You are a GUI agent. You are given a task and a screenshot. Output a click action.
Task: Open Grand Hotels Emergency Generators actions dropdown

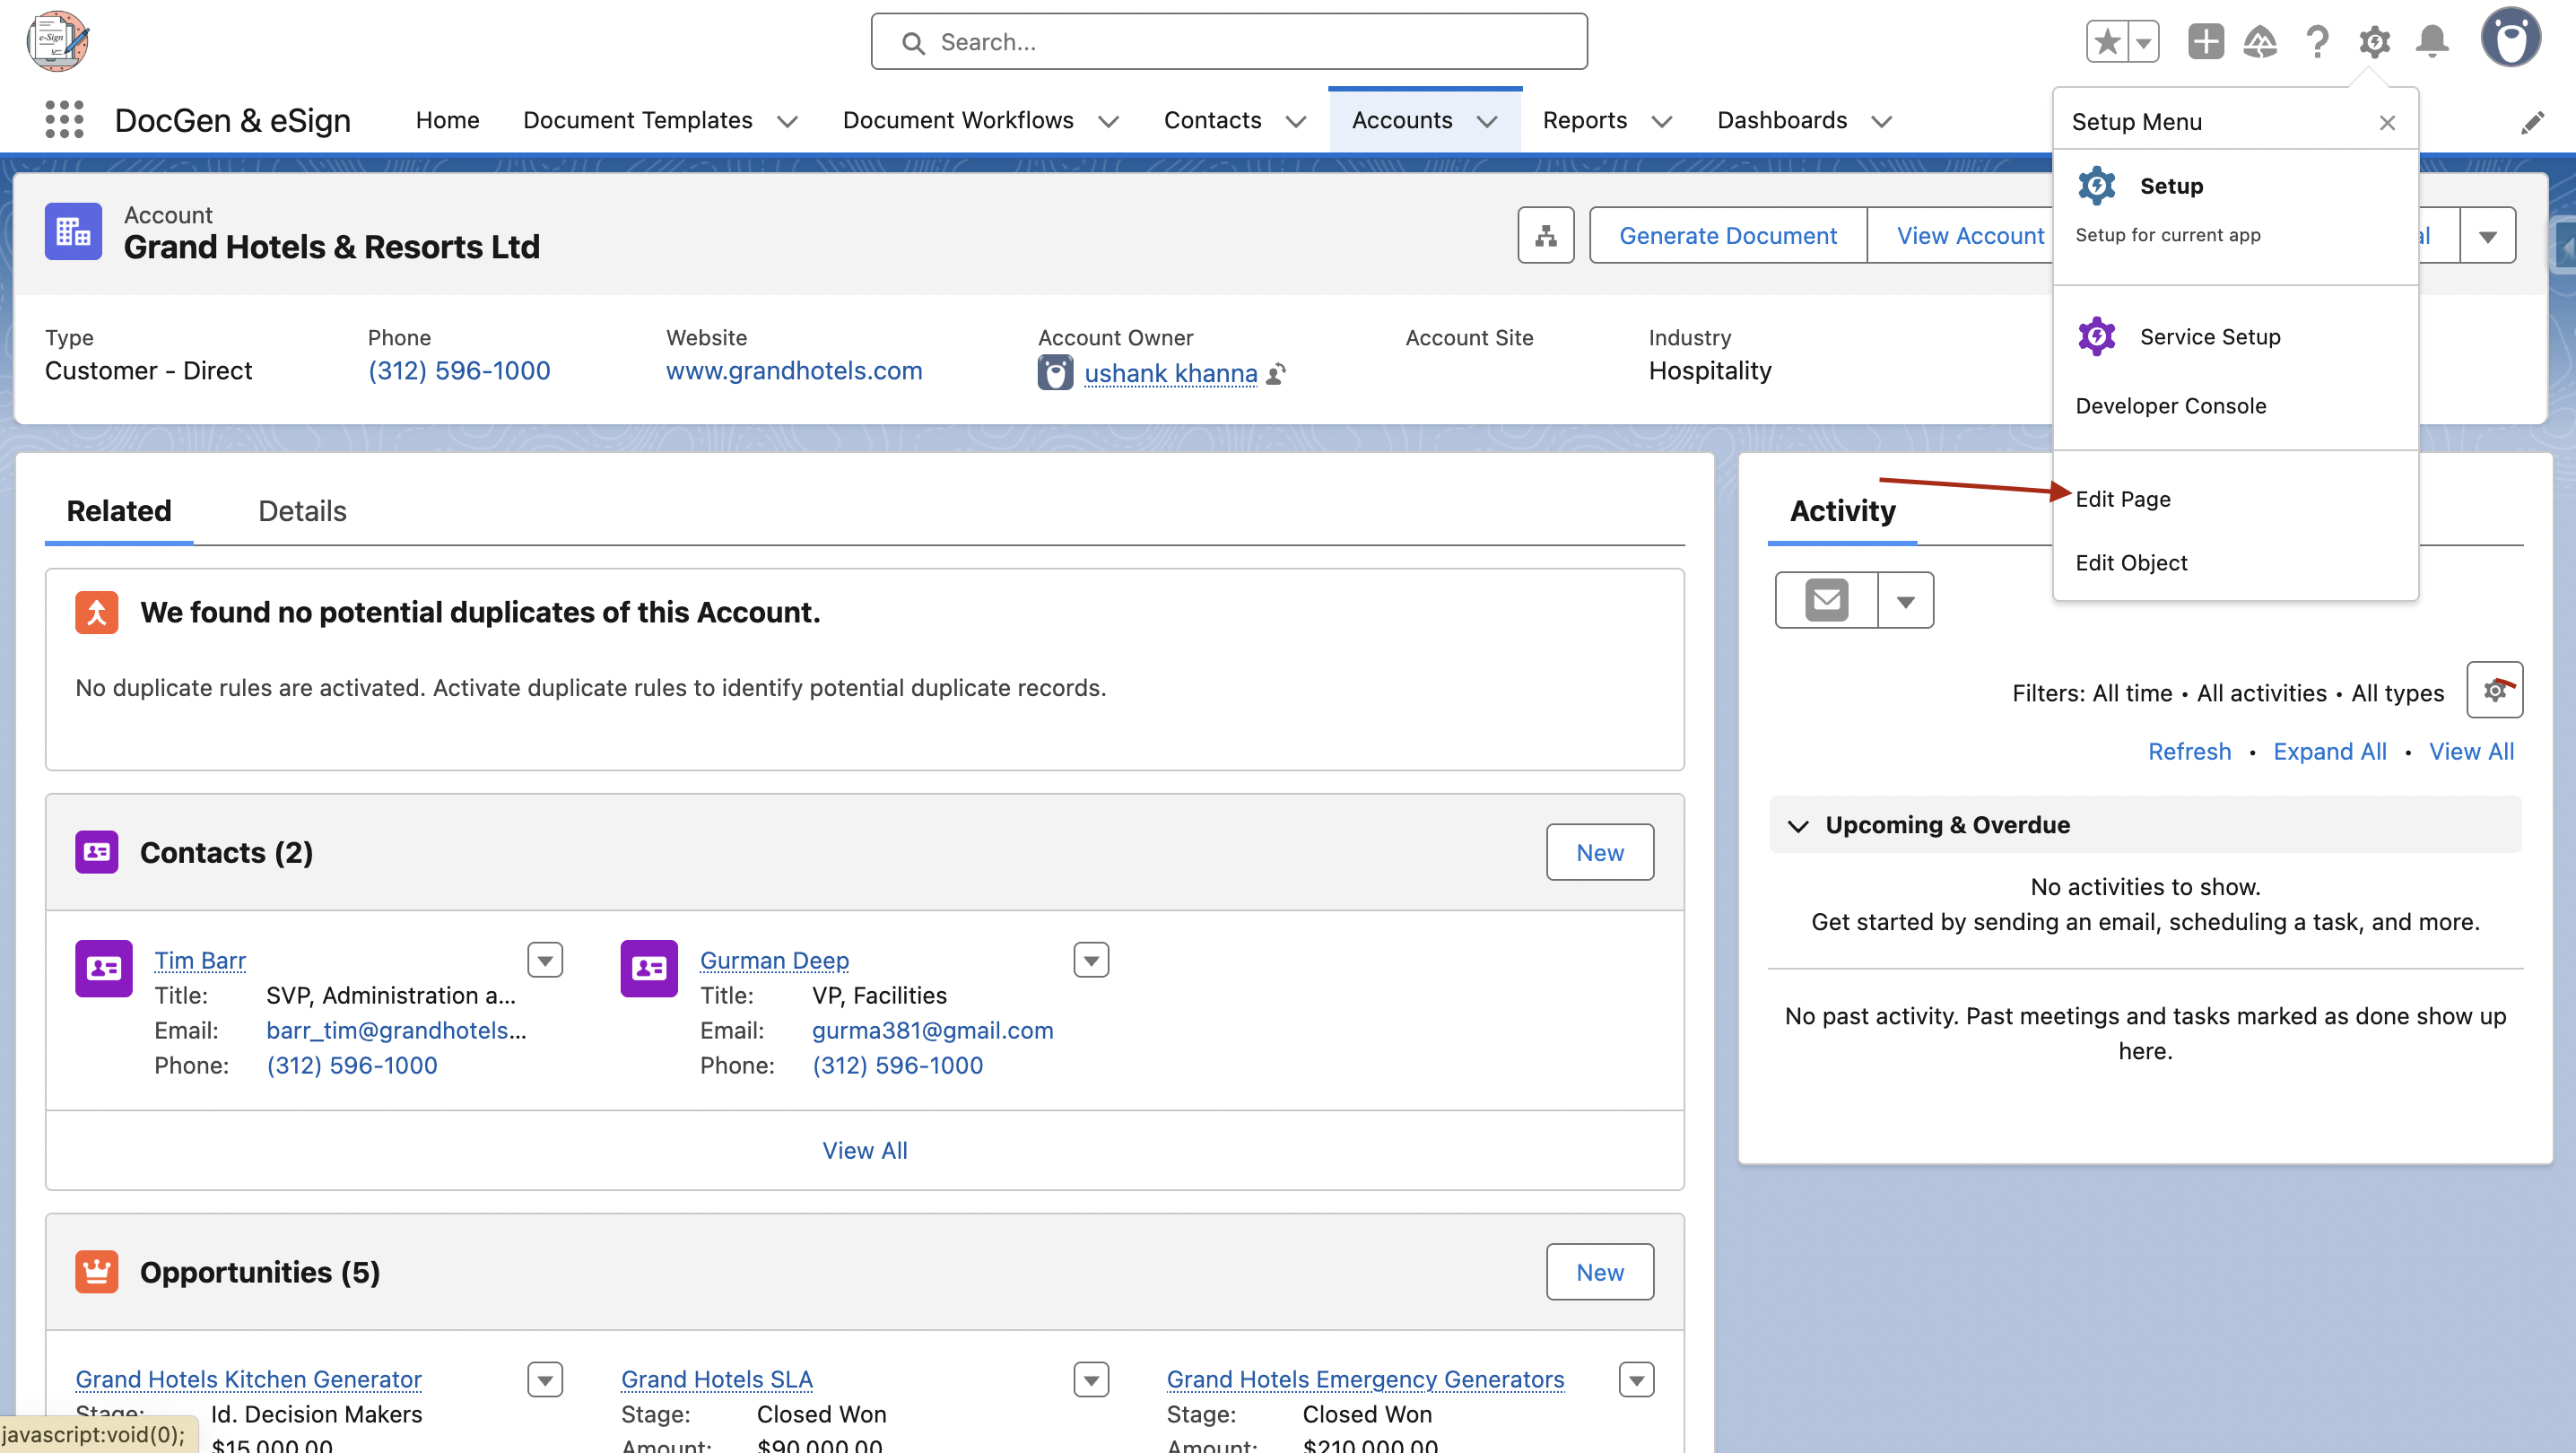1636,1380
